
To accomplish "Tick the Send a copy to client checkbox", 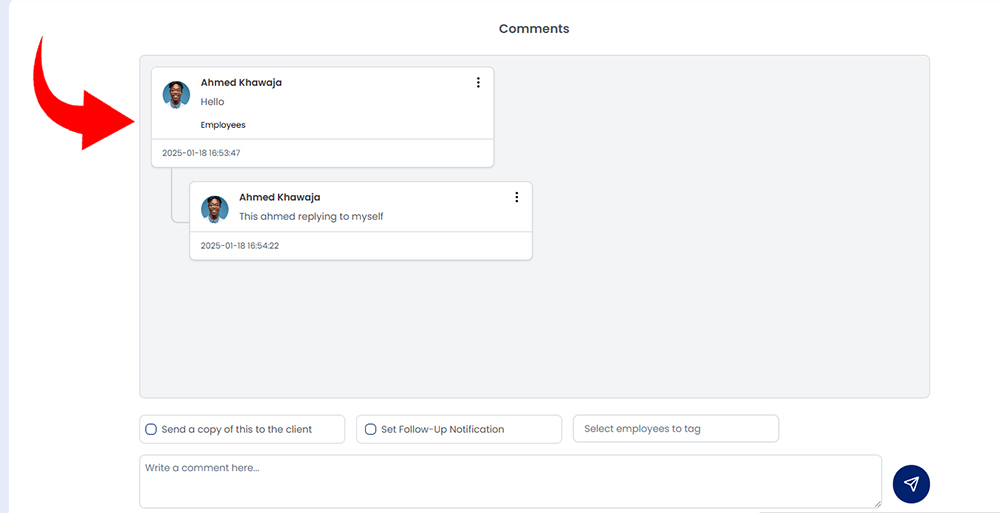I will pos(151,429).
